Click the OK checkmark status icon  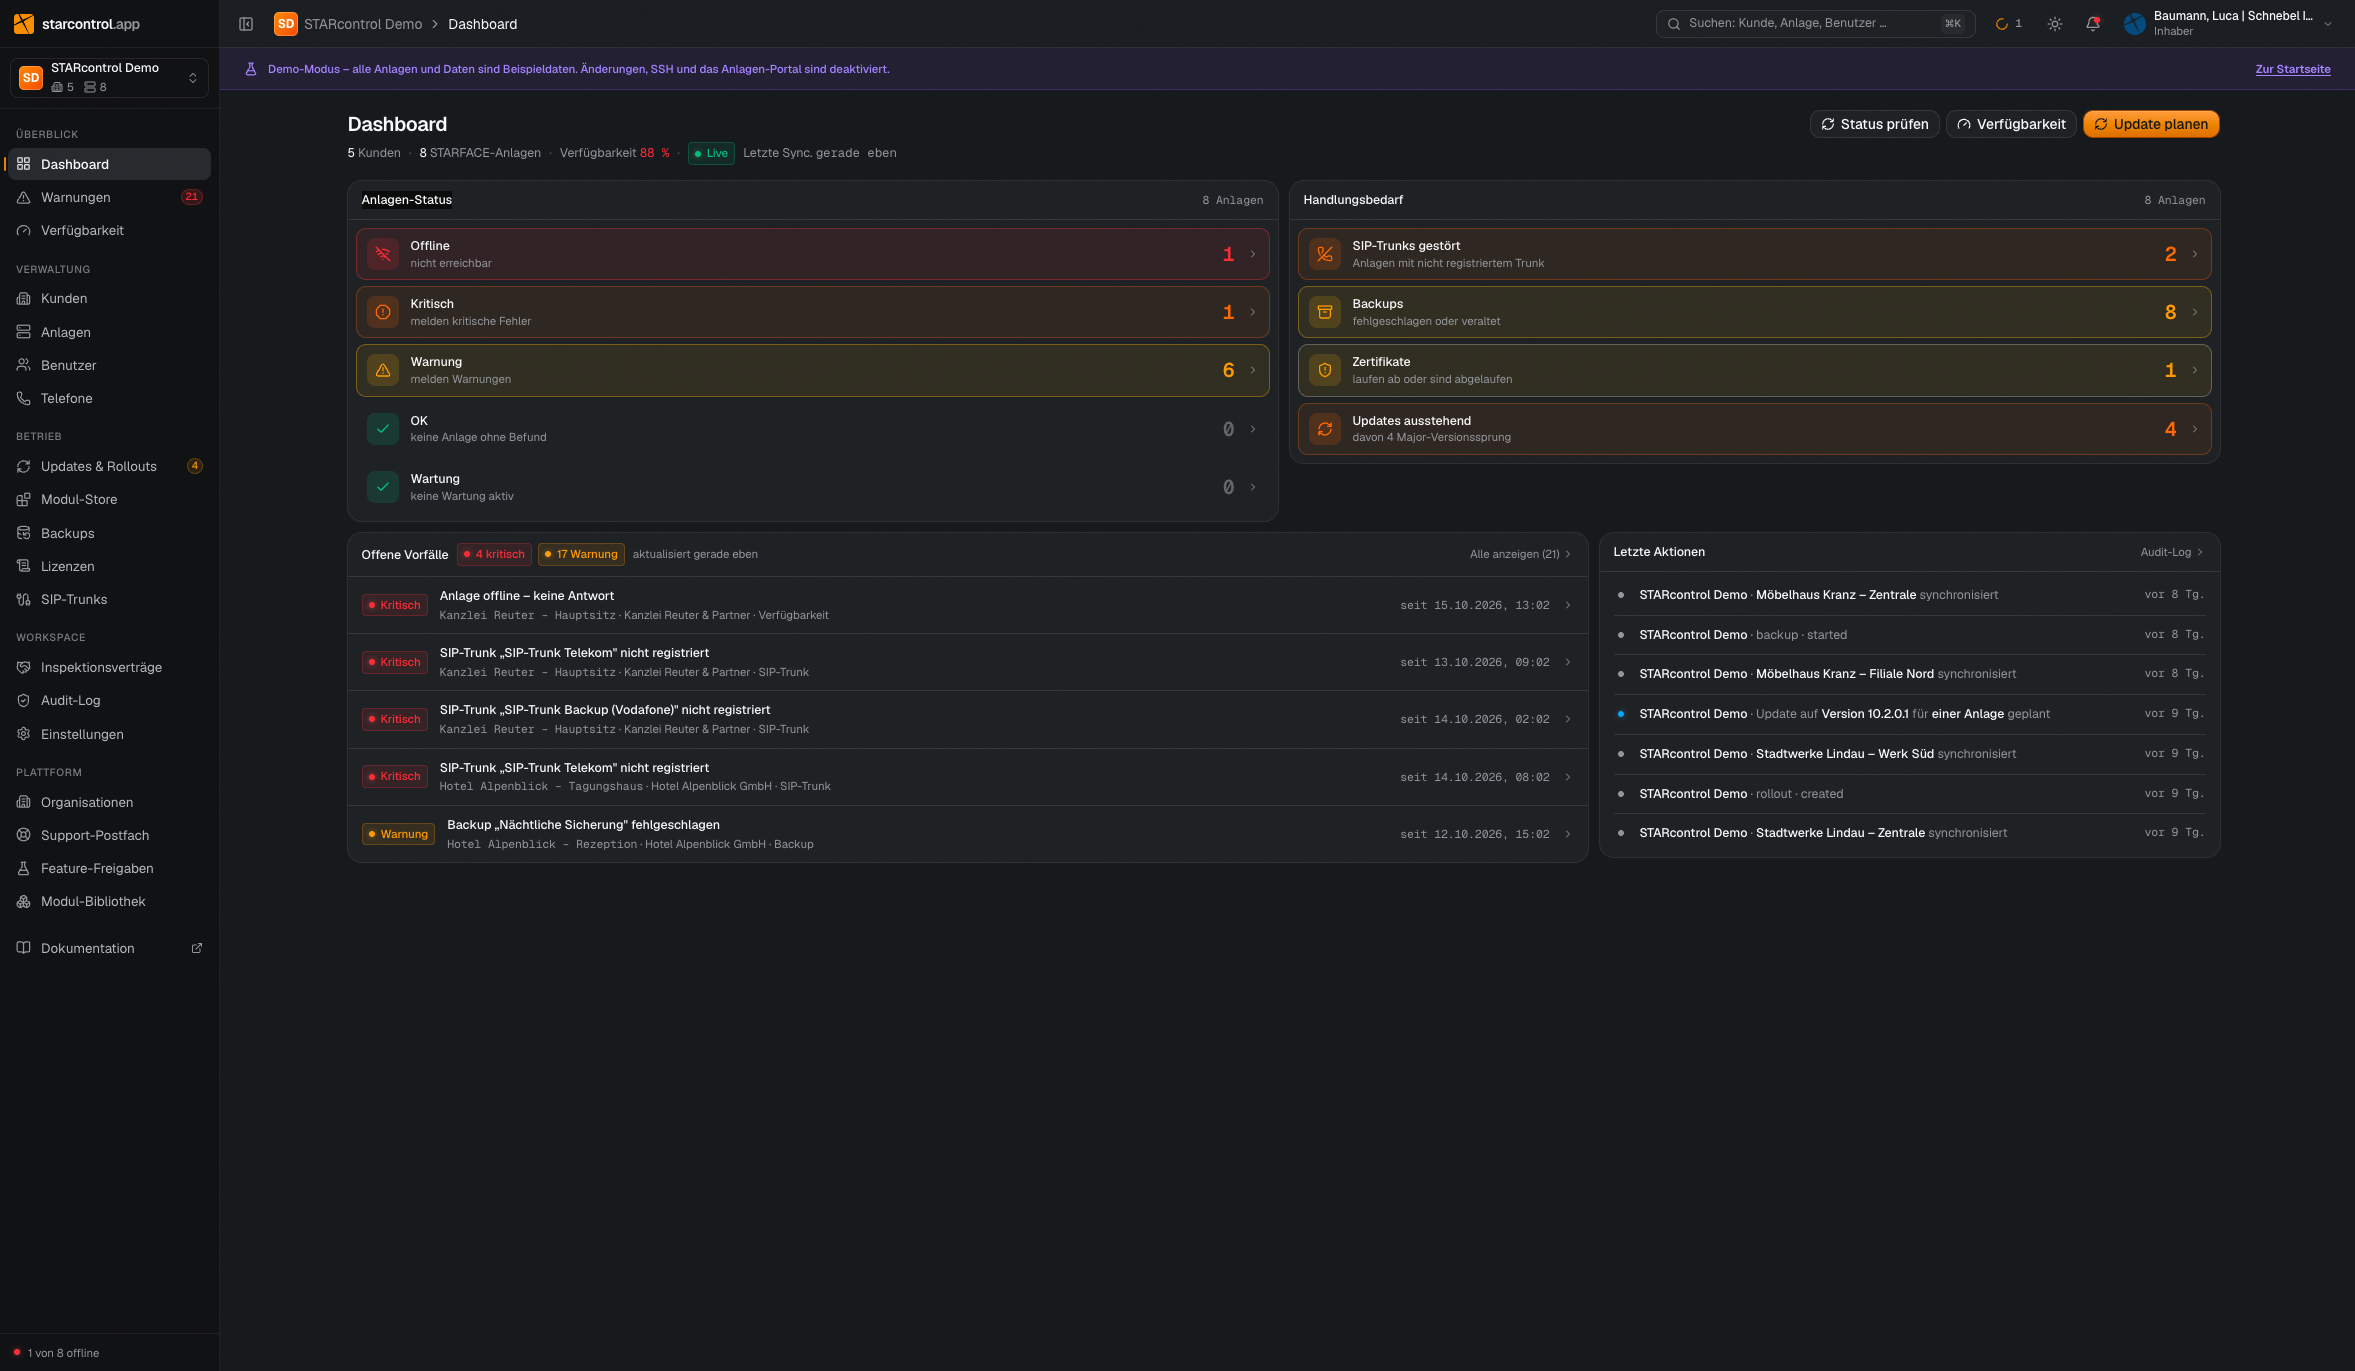point(383,429)
